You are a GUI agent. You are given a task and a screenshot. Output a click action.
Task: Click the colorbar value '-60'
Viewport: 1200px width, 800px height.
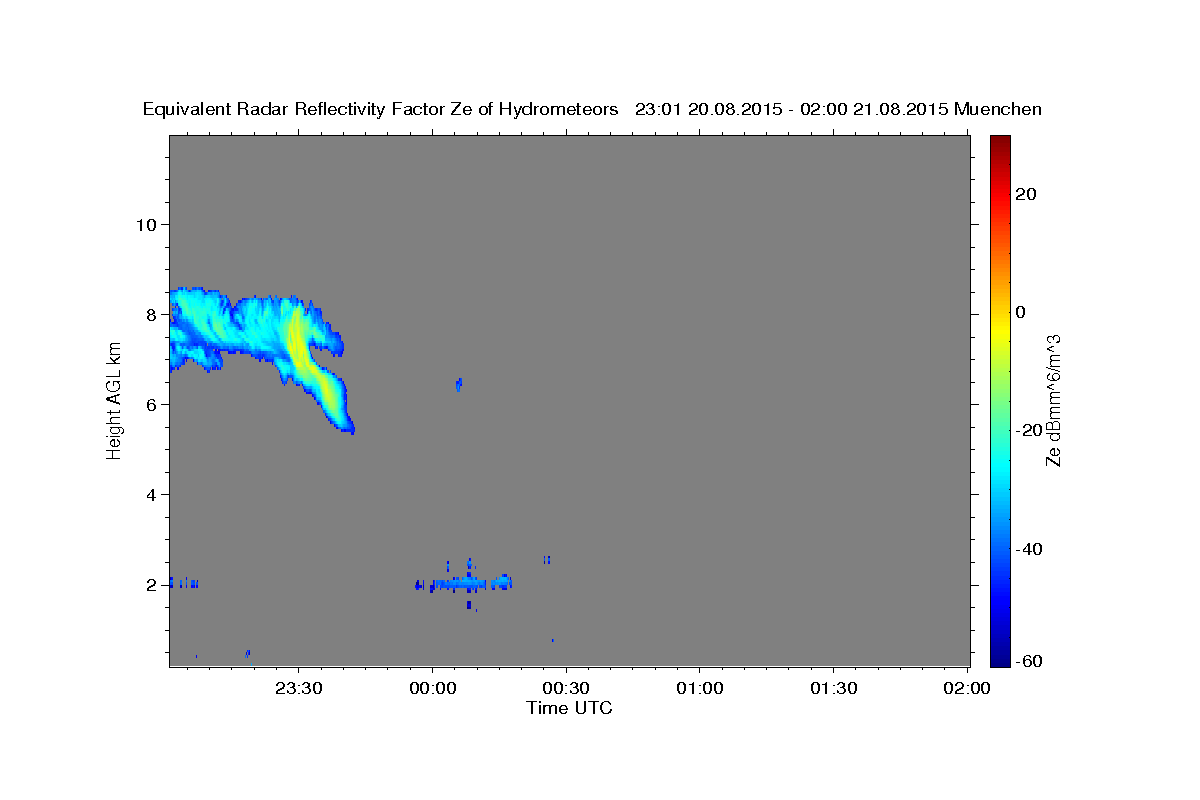1028,661
